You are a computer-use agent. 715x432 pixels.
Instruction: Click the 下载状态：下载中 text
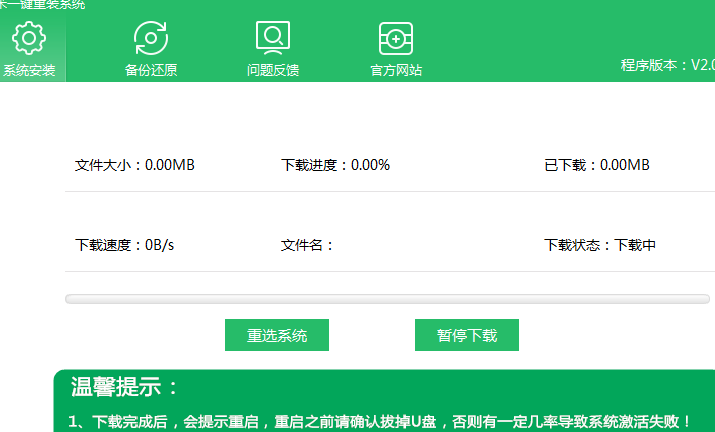(x=600, y=245)
